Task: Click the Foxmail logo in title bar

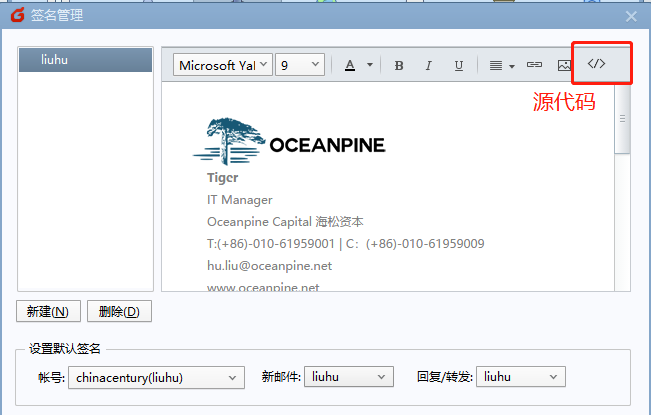Action: (18, 15)
